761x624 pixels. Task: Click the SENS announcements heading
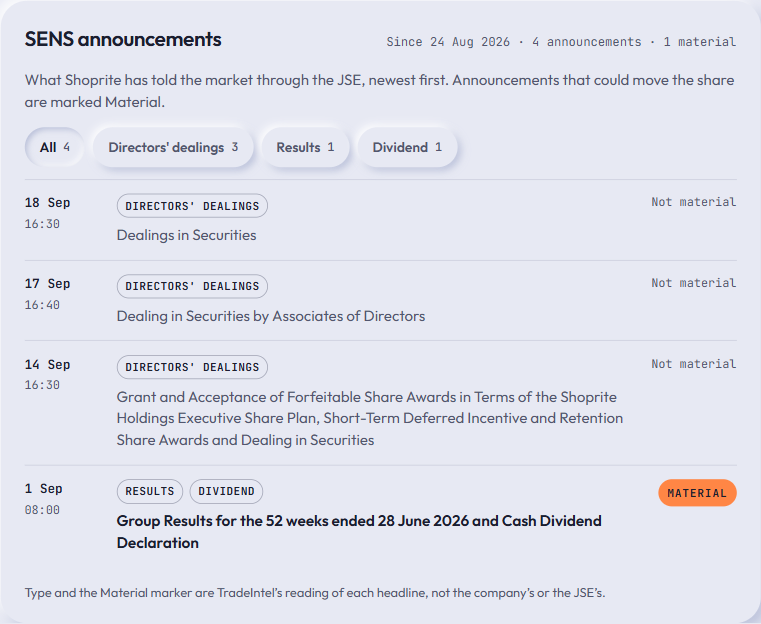pos(123,39)
